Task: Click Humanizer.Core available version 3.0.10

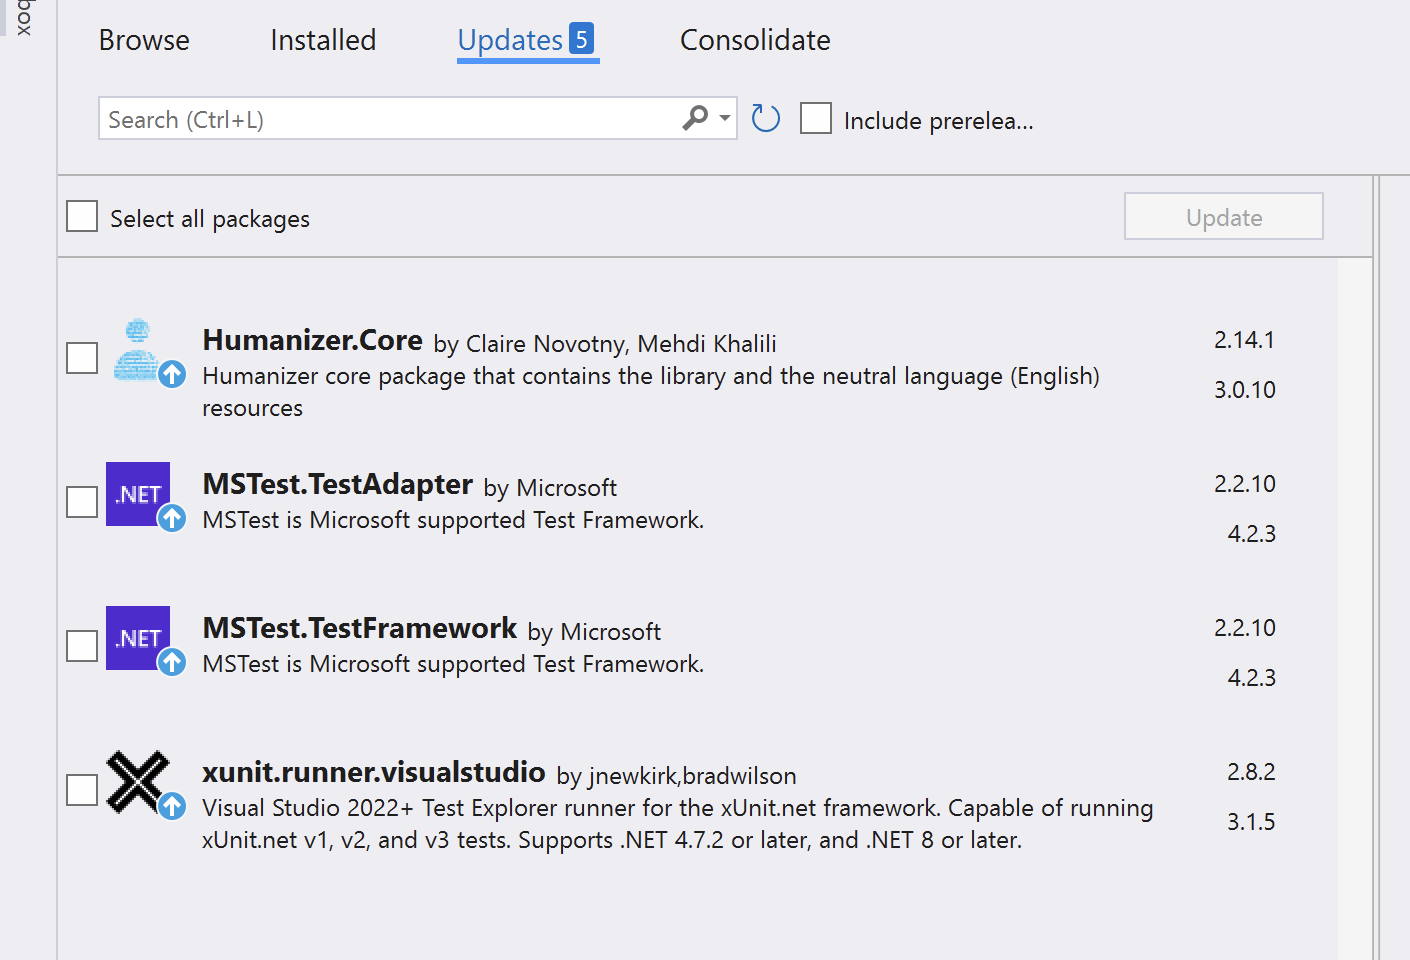Action: [x=1244, y=390]
